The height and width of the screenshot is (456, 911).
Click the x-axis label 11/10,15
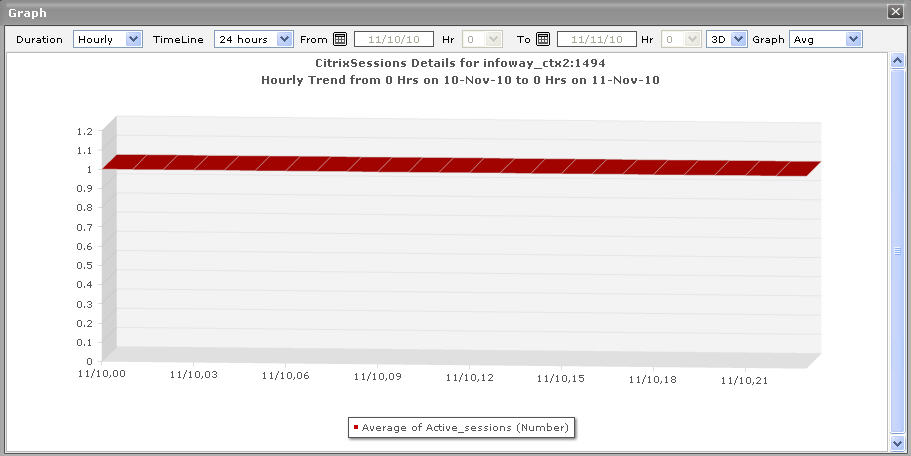pos(561,379)
